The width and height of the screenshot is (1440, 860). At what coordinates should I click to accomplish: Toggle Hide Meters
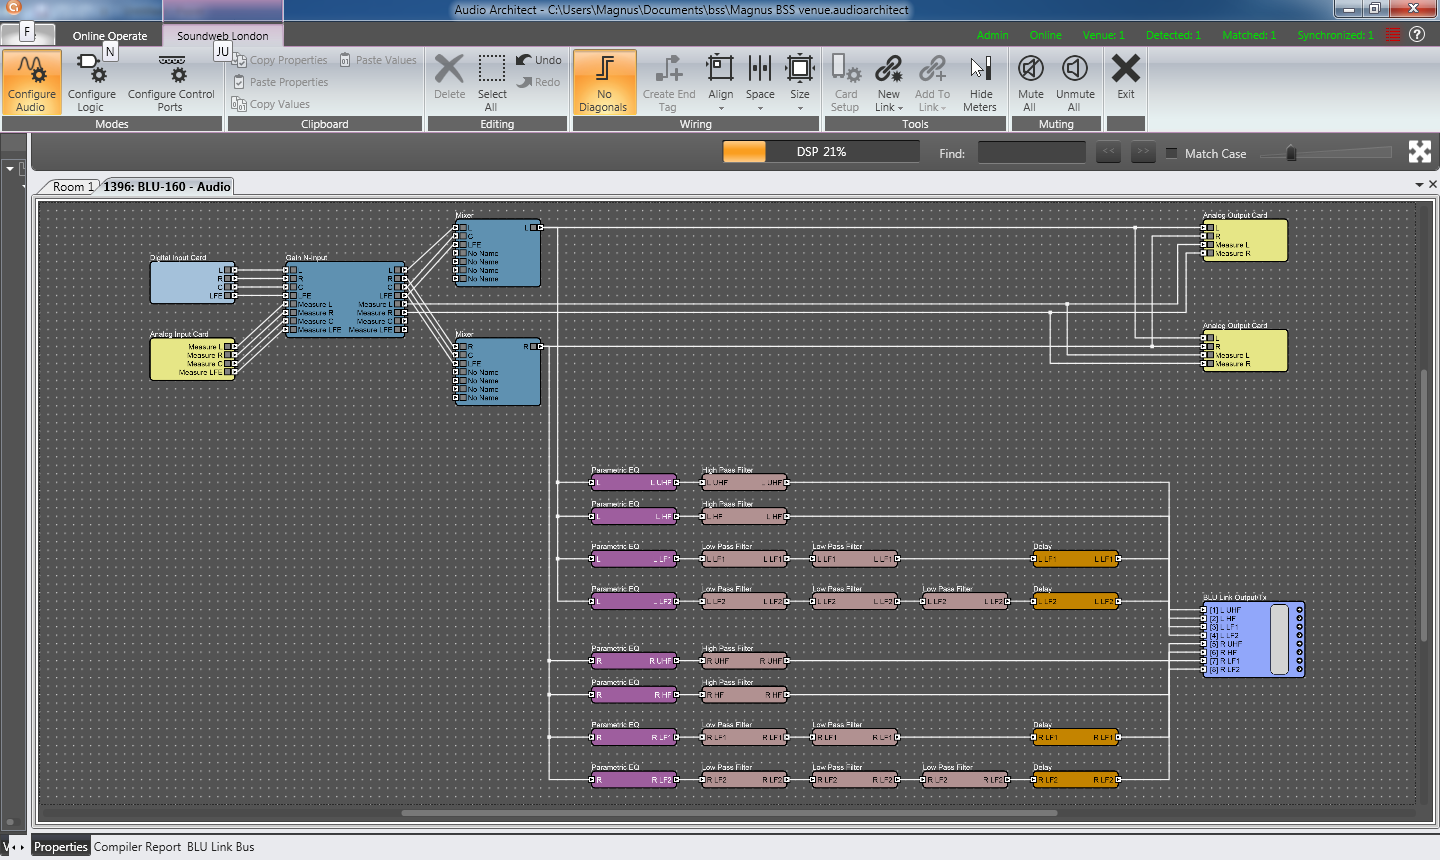(x=980, y=83)
